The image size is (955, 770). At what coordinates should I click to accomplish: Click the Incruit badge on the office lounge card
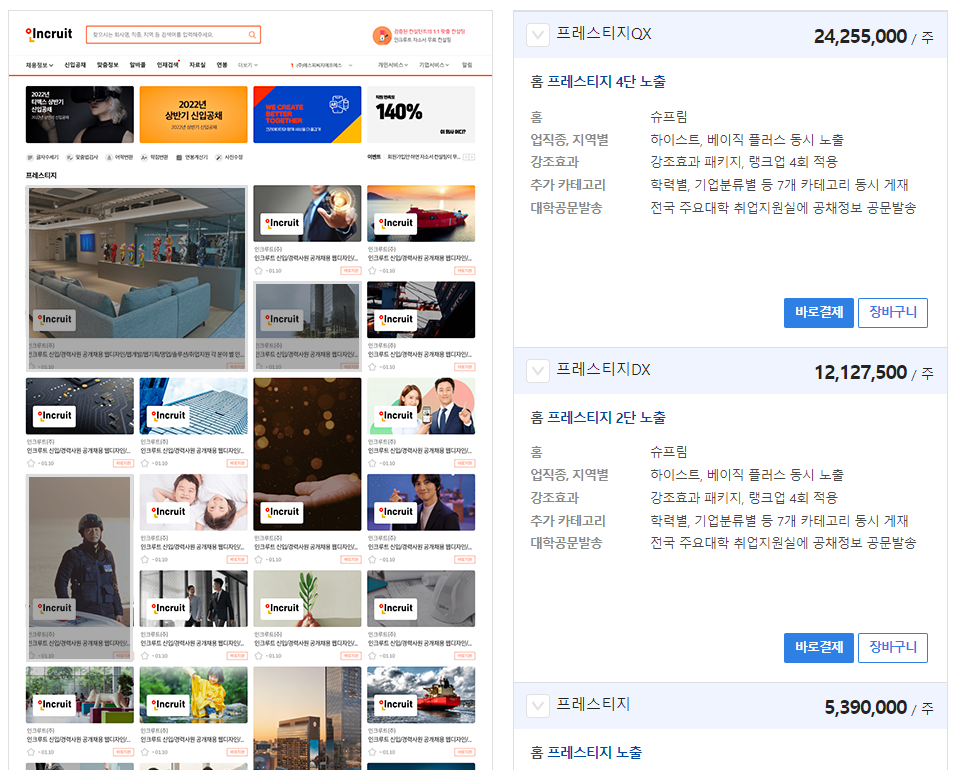coord(55,319)
